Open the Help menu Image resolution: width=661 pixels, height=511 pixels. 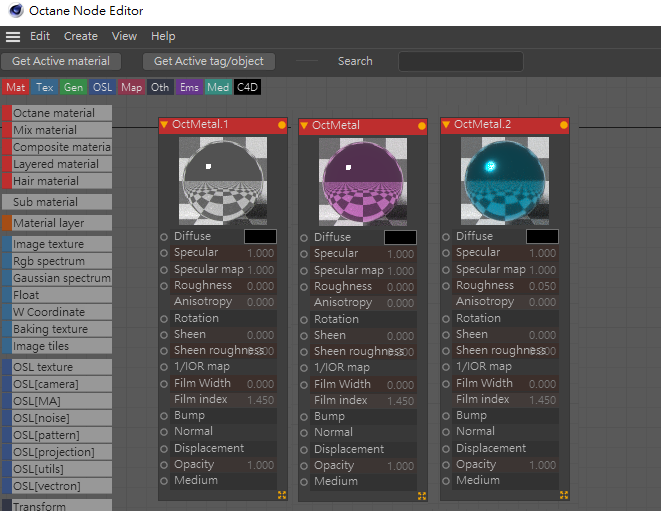tap(163, 36)
